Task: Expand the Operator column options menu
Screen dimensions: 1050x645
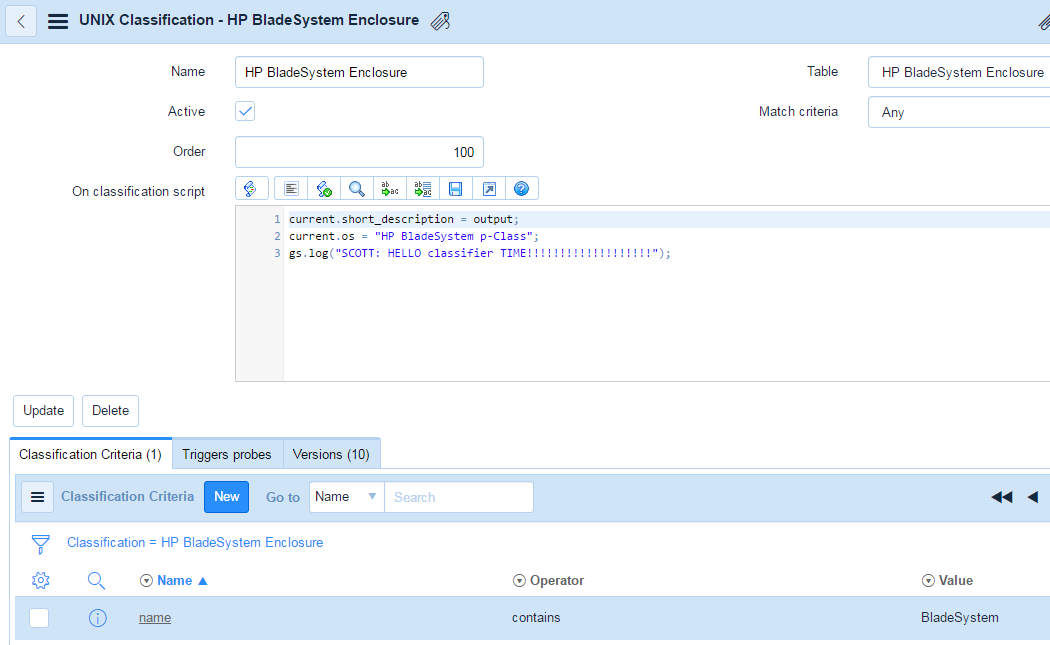Action: [x=519, y=581]
